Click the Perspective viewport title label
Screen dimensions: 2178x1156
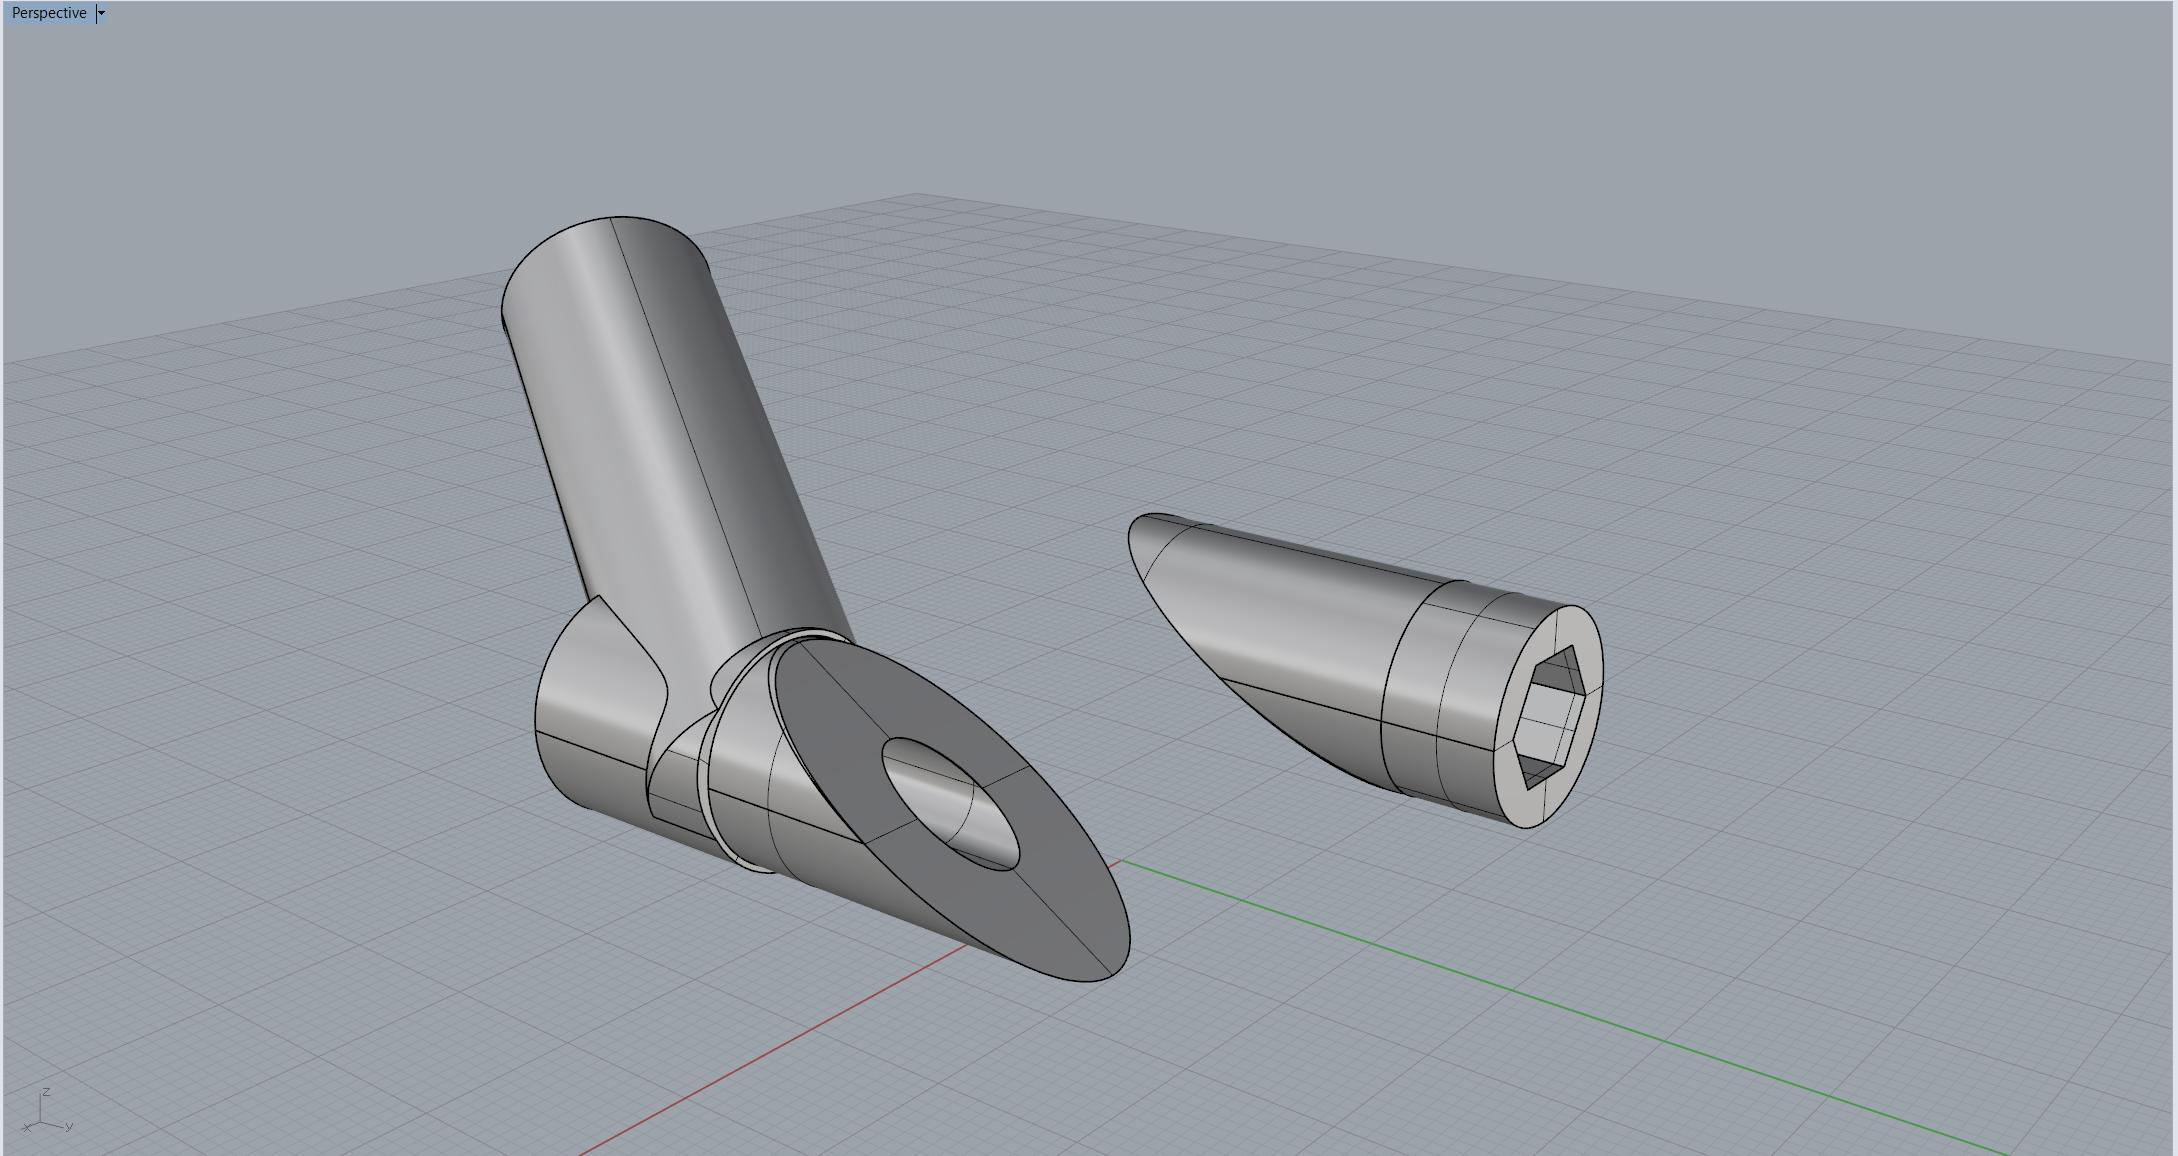point(49,13)
